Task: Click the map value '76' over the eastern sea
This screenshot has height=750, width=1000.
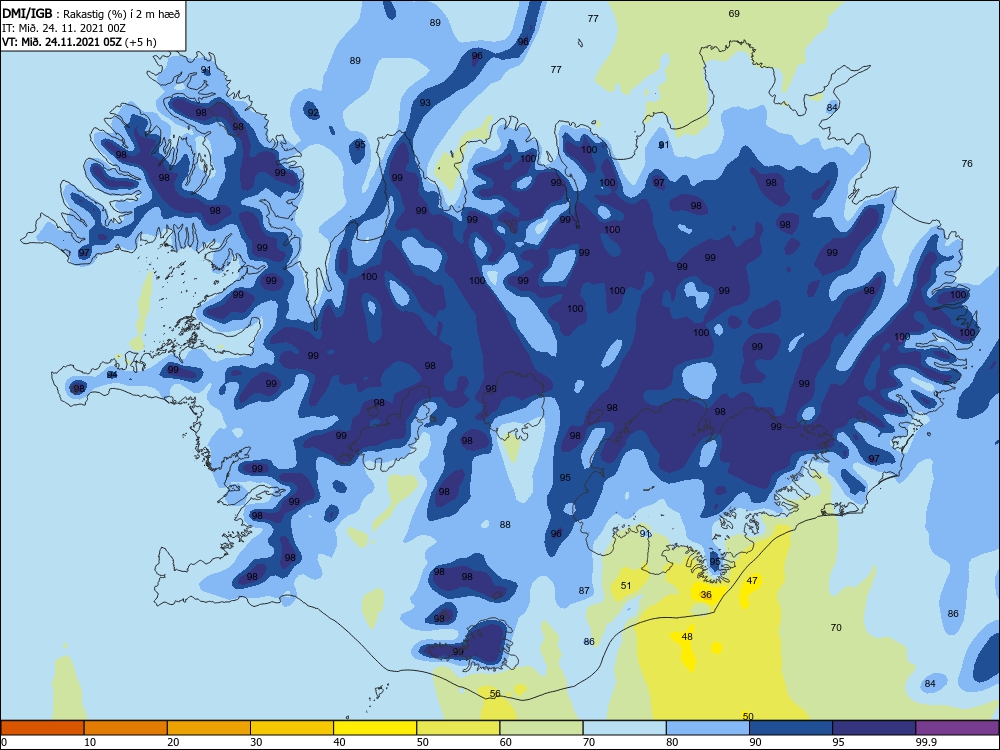Action: (x=967, y=163)
